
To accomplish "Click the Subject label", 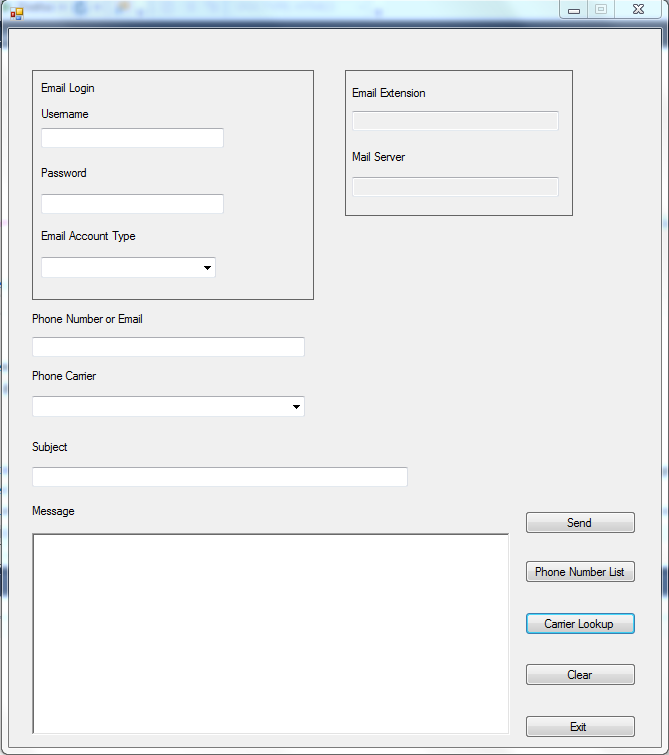I will 50,447.
